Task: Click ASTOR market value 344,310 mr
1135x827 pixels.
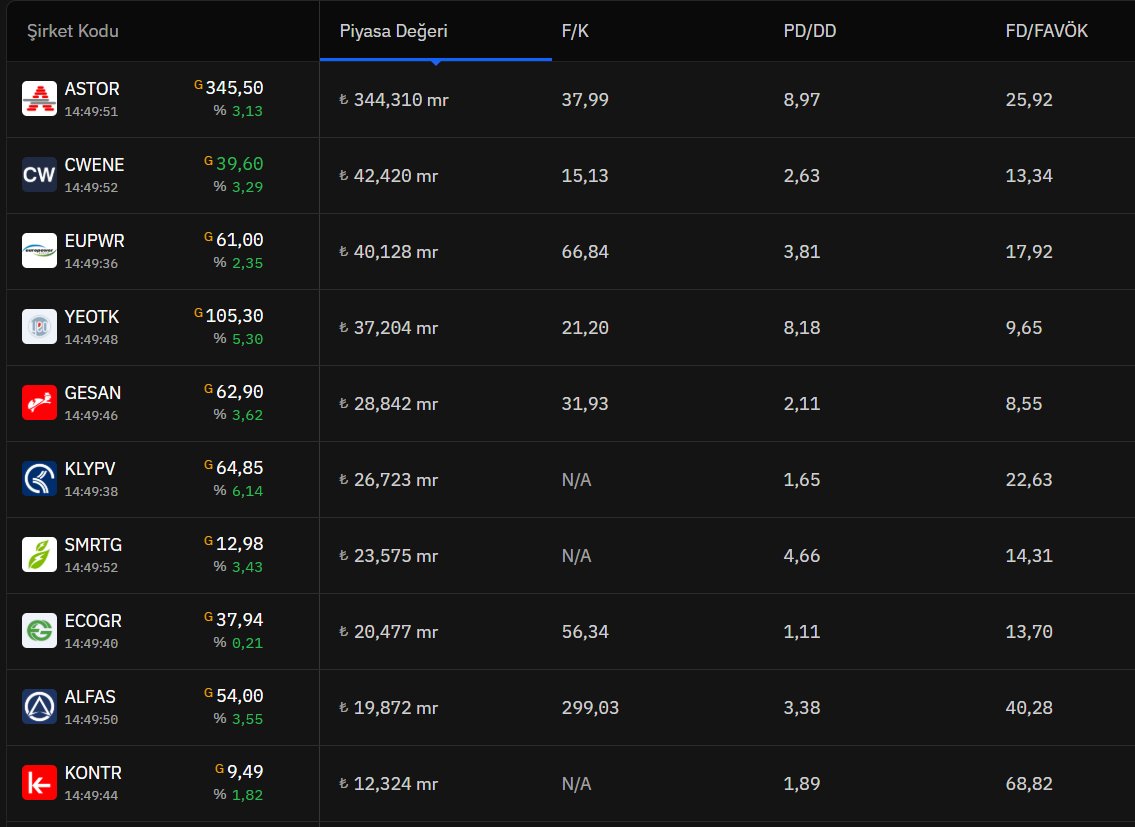Action: pyautogui.click(x=394, y=100)
